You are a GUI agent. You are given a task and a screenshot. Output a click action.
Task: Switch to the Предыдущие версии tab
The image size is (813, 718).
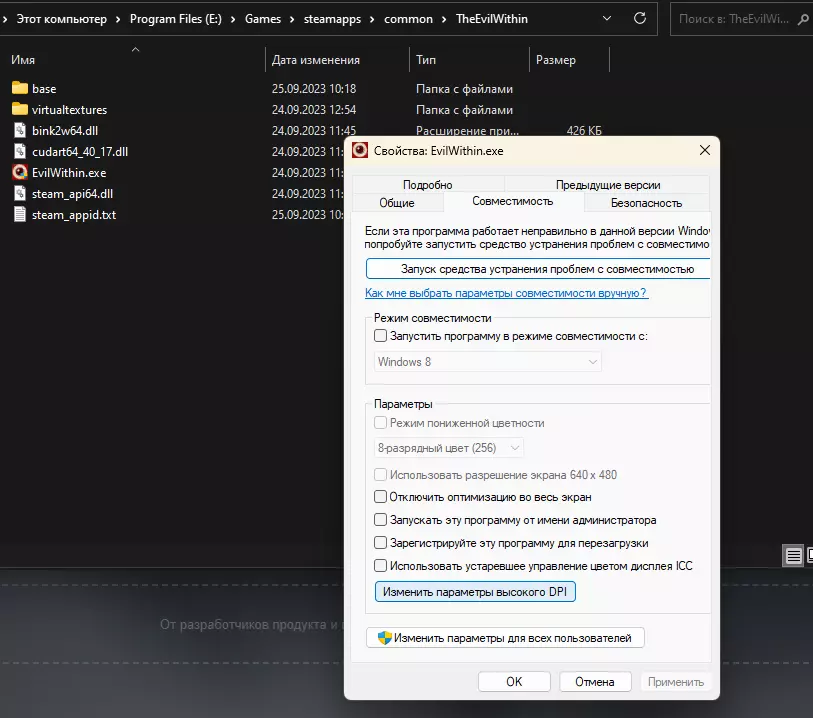click(x=608, y=185)
